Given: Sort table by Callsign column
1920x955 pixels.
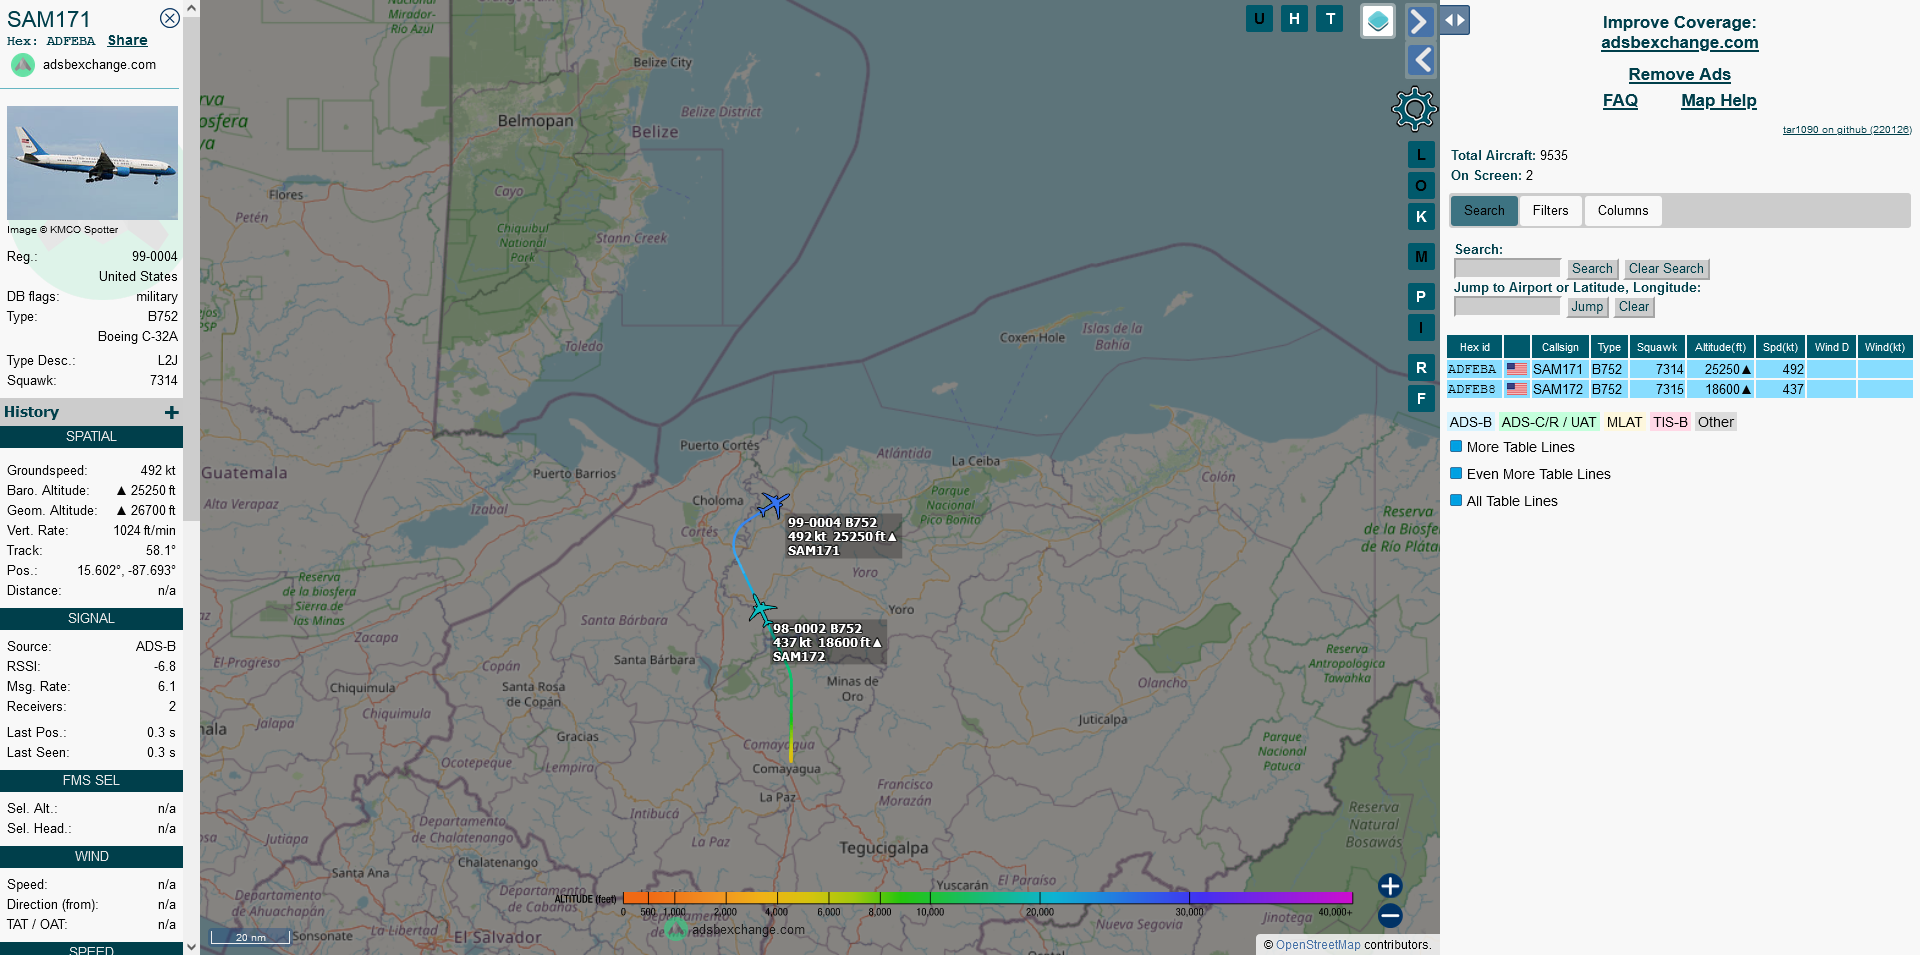Looking at the screenshot, I should tap(1560, 347).
